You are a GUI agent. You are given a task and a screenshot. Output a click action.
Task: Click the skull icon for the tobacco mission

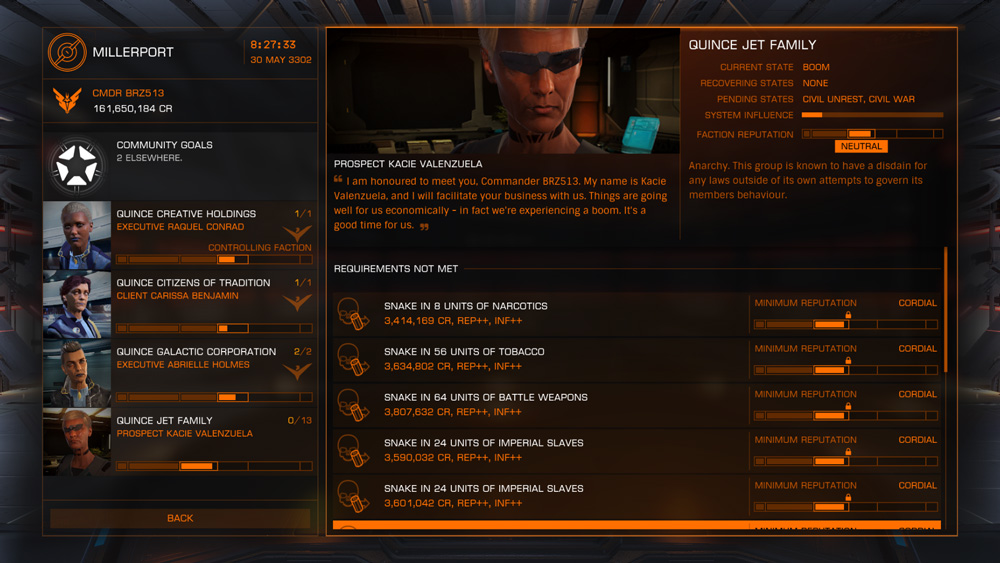[x=353, y=359]
